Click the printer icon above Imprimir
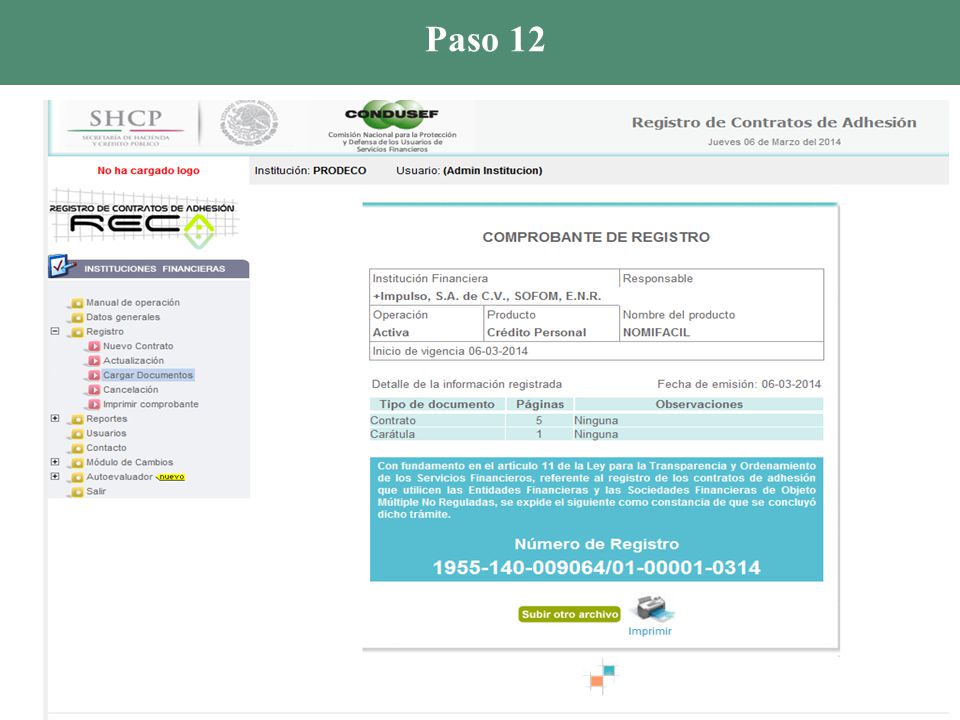The height and width of the screenshot is (720, 960). [654, 608]
